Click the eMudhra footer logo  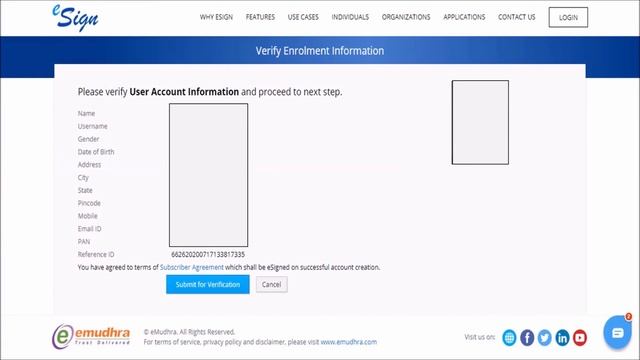91,336
